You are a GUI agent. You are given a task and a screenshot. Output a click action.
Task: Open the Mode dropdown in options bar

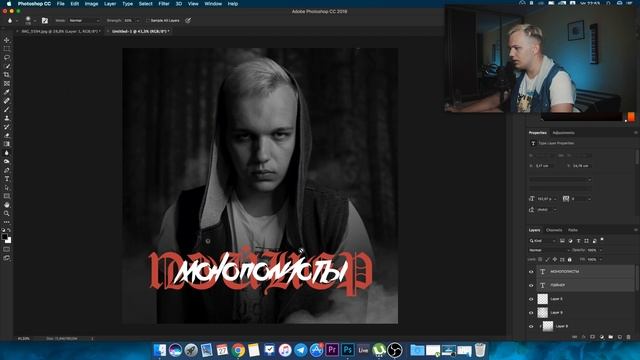(84, 20)
